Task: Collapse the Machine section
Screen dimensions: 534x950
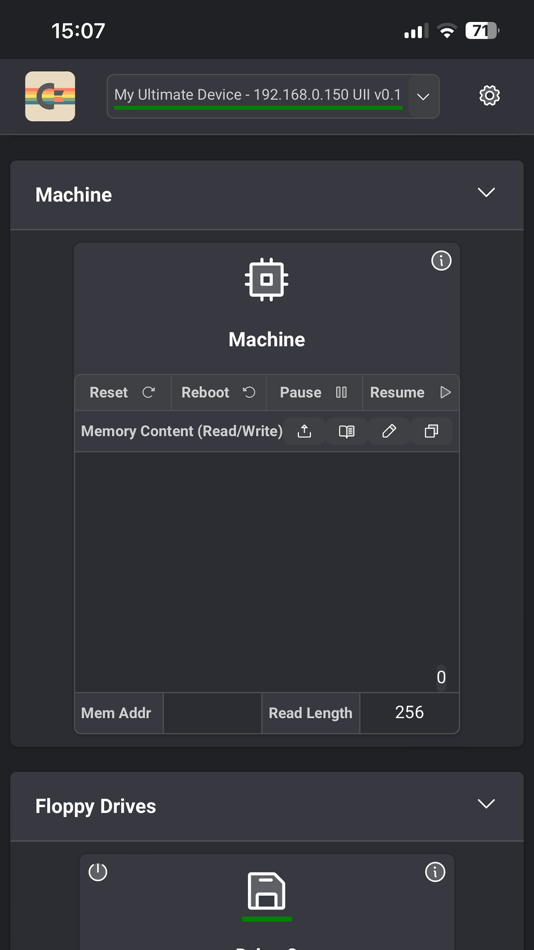Action: (486, 193)
